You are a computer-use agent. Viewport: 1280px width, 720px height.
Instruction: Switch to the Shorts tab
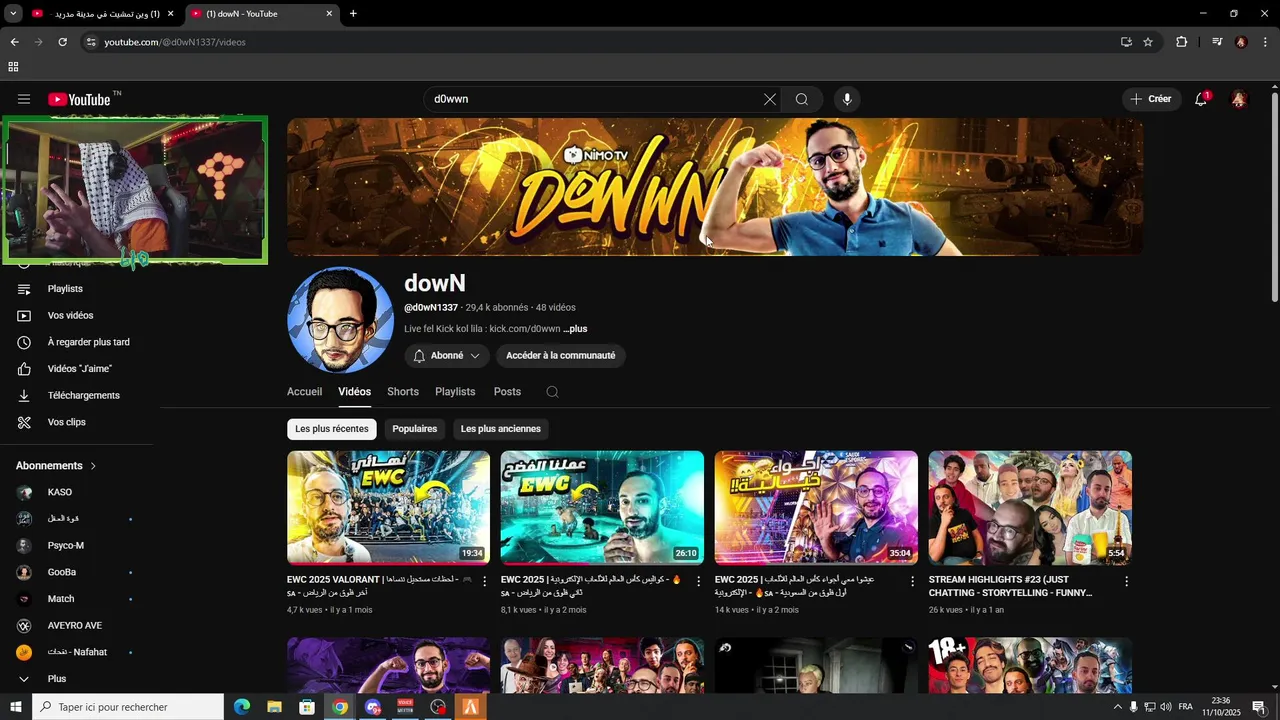(x=403, y=392)
